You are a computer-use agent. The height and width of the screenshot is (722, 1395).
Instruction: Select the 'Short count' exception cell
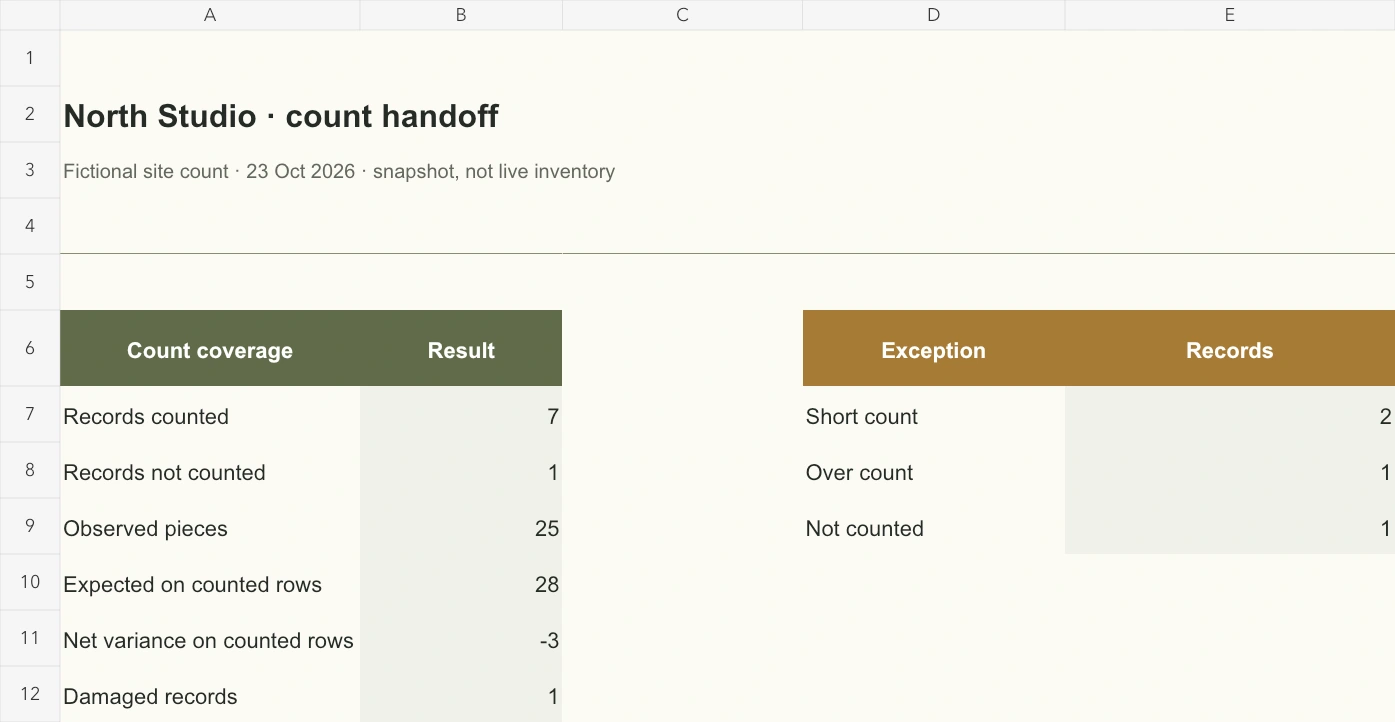(x=933, y=414)
